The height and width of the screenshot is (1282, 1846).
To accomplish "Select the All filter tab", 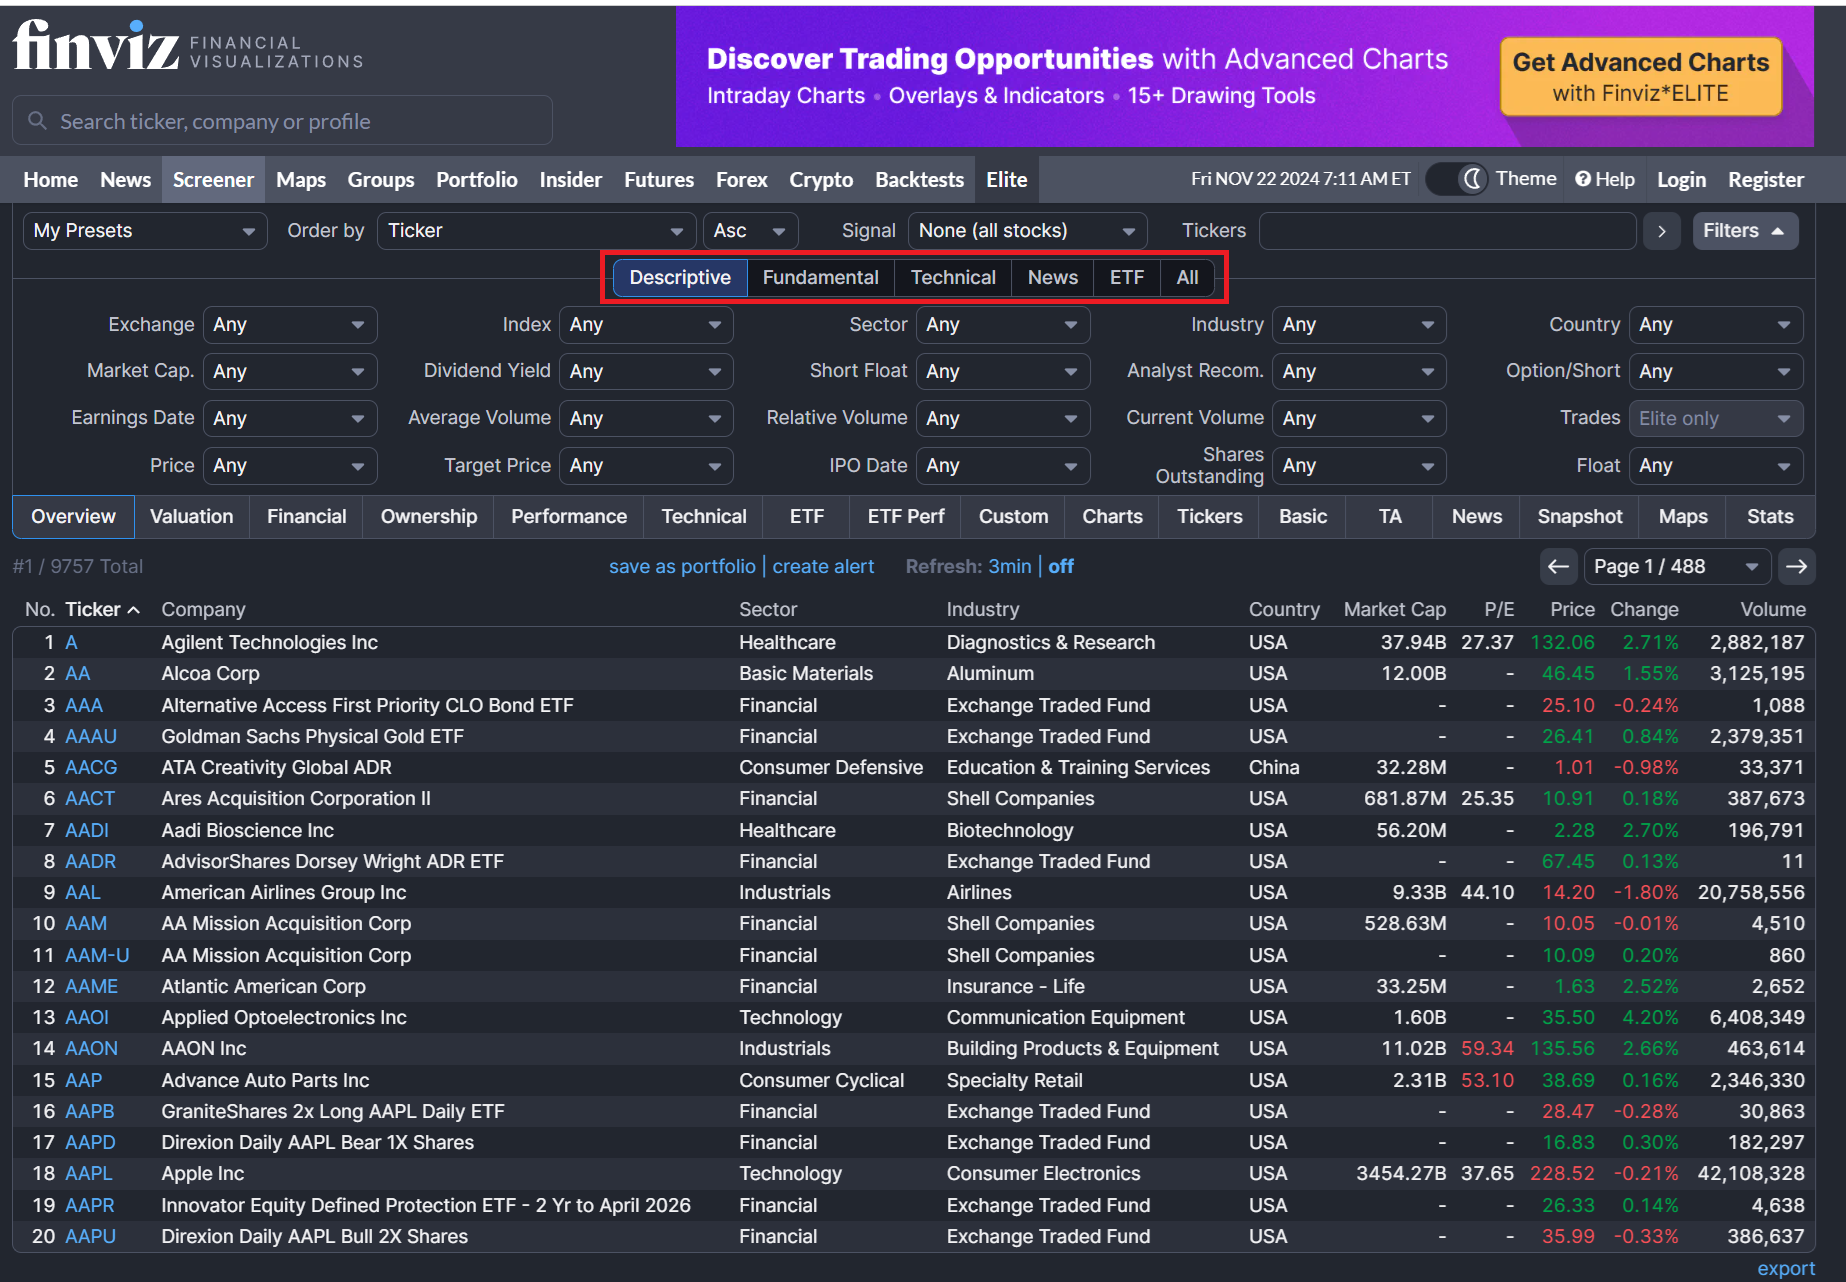I will point(1187,278).
